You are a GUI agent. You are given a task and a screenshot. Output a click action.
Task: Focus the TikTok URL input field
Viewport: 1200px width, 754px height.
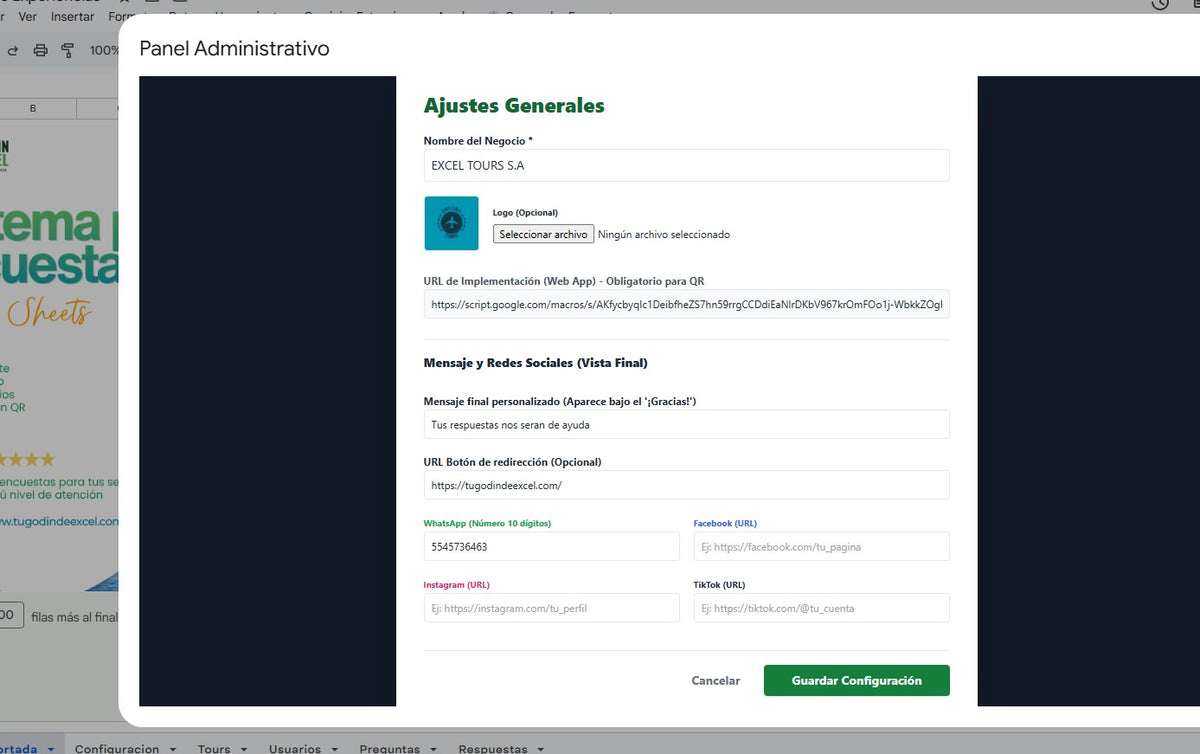coord(822,608)
